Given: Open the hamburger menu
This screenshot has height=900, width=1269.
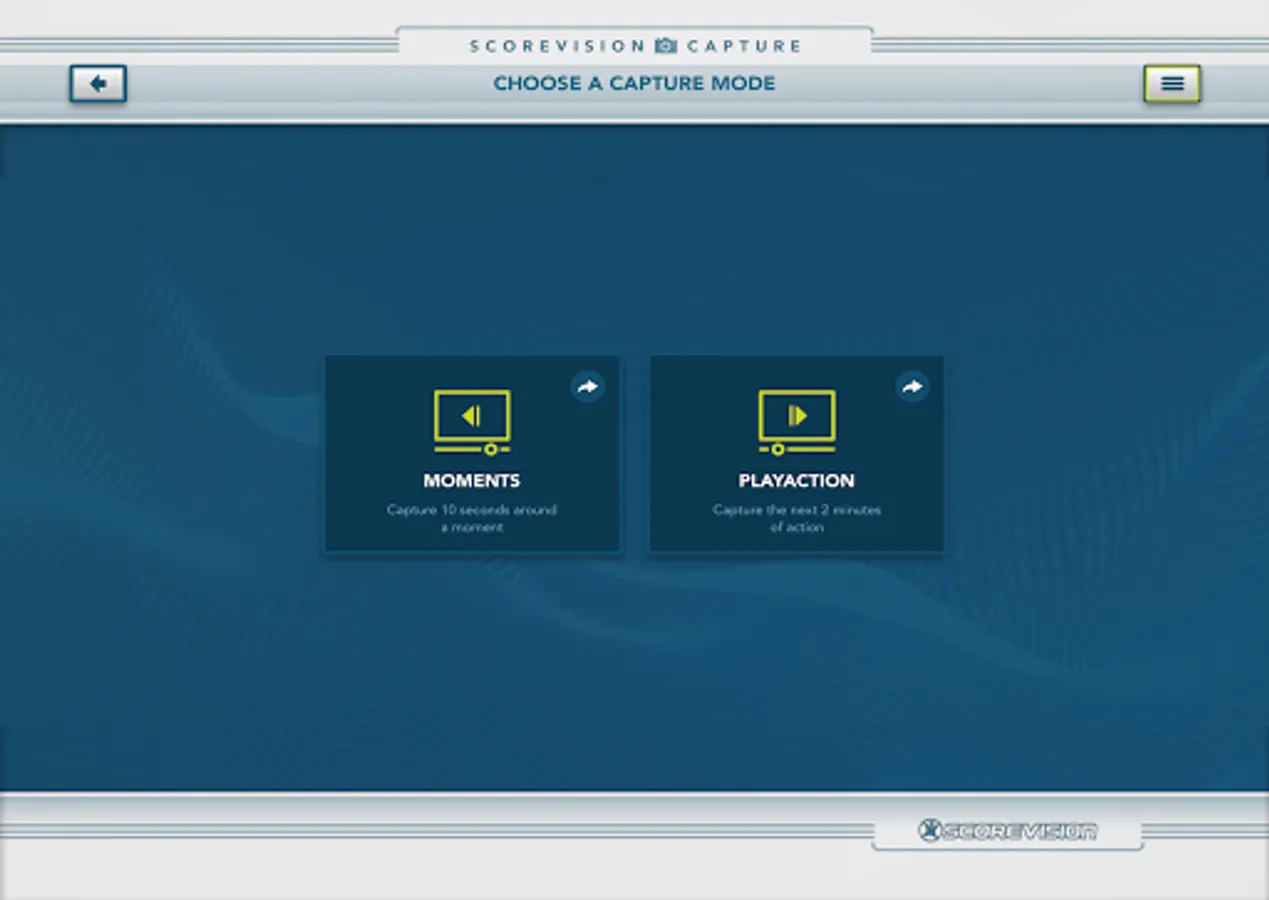Looking at the screenshot, I should pyautogui.click(x=1172, y=84).
